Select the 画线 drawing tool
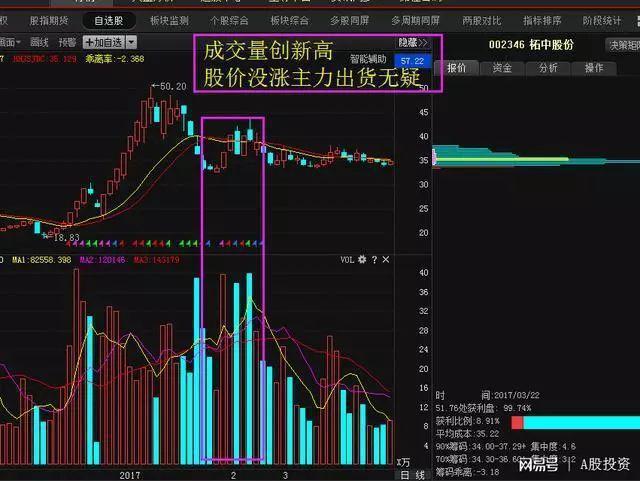Screen dimensions: 640x481 pos(40,42)
